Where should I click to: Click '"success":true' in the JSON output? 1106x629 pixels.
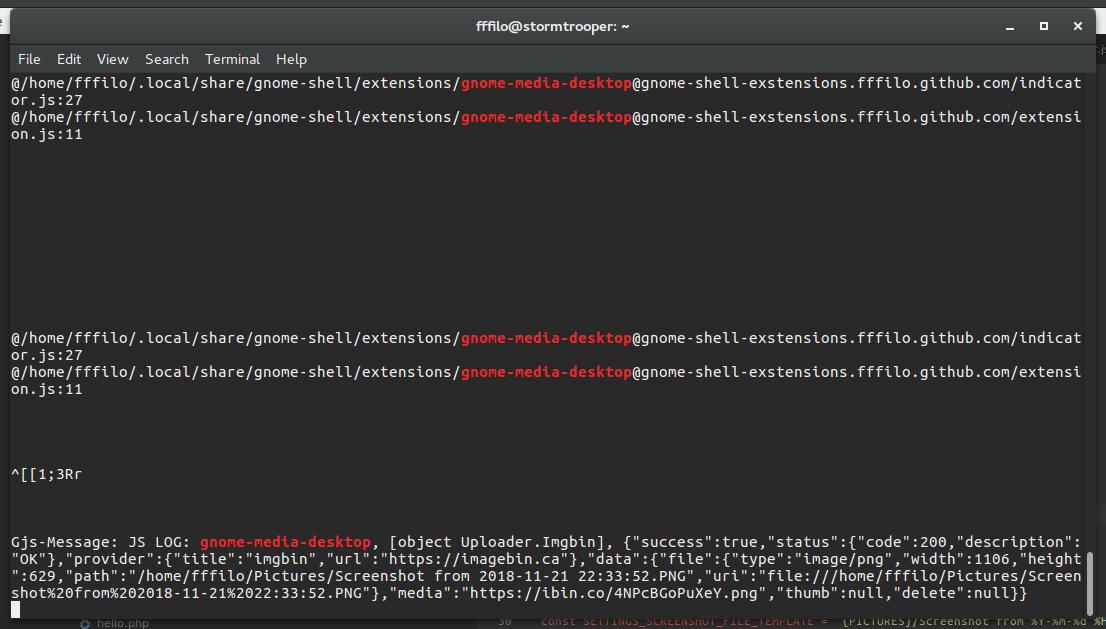point(695,542)
